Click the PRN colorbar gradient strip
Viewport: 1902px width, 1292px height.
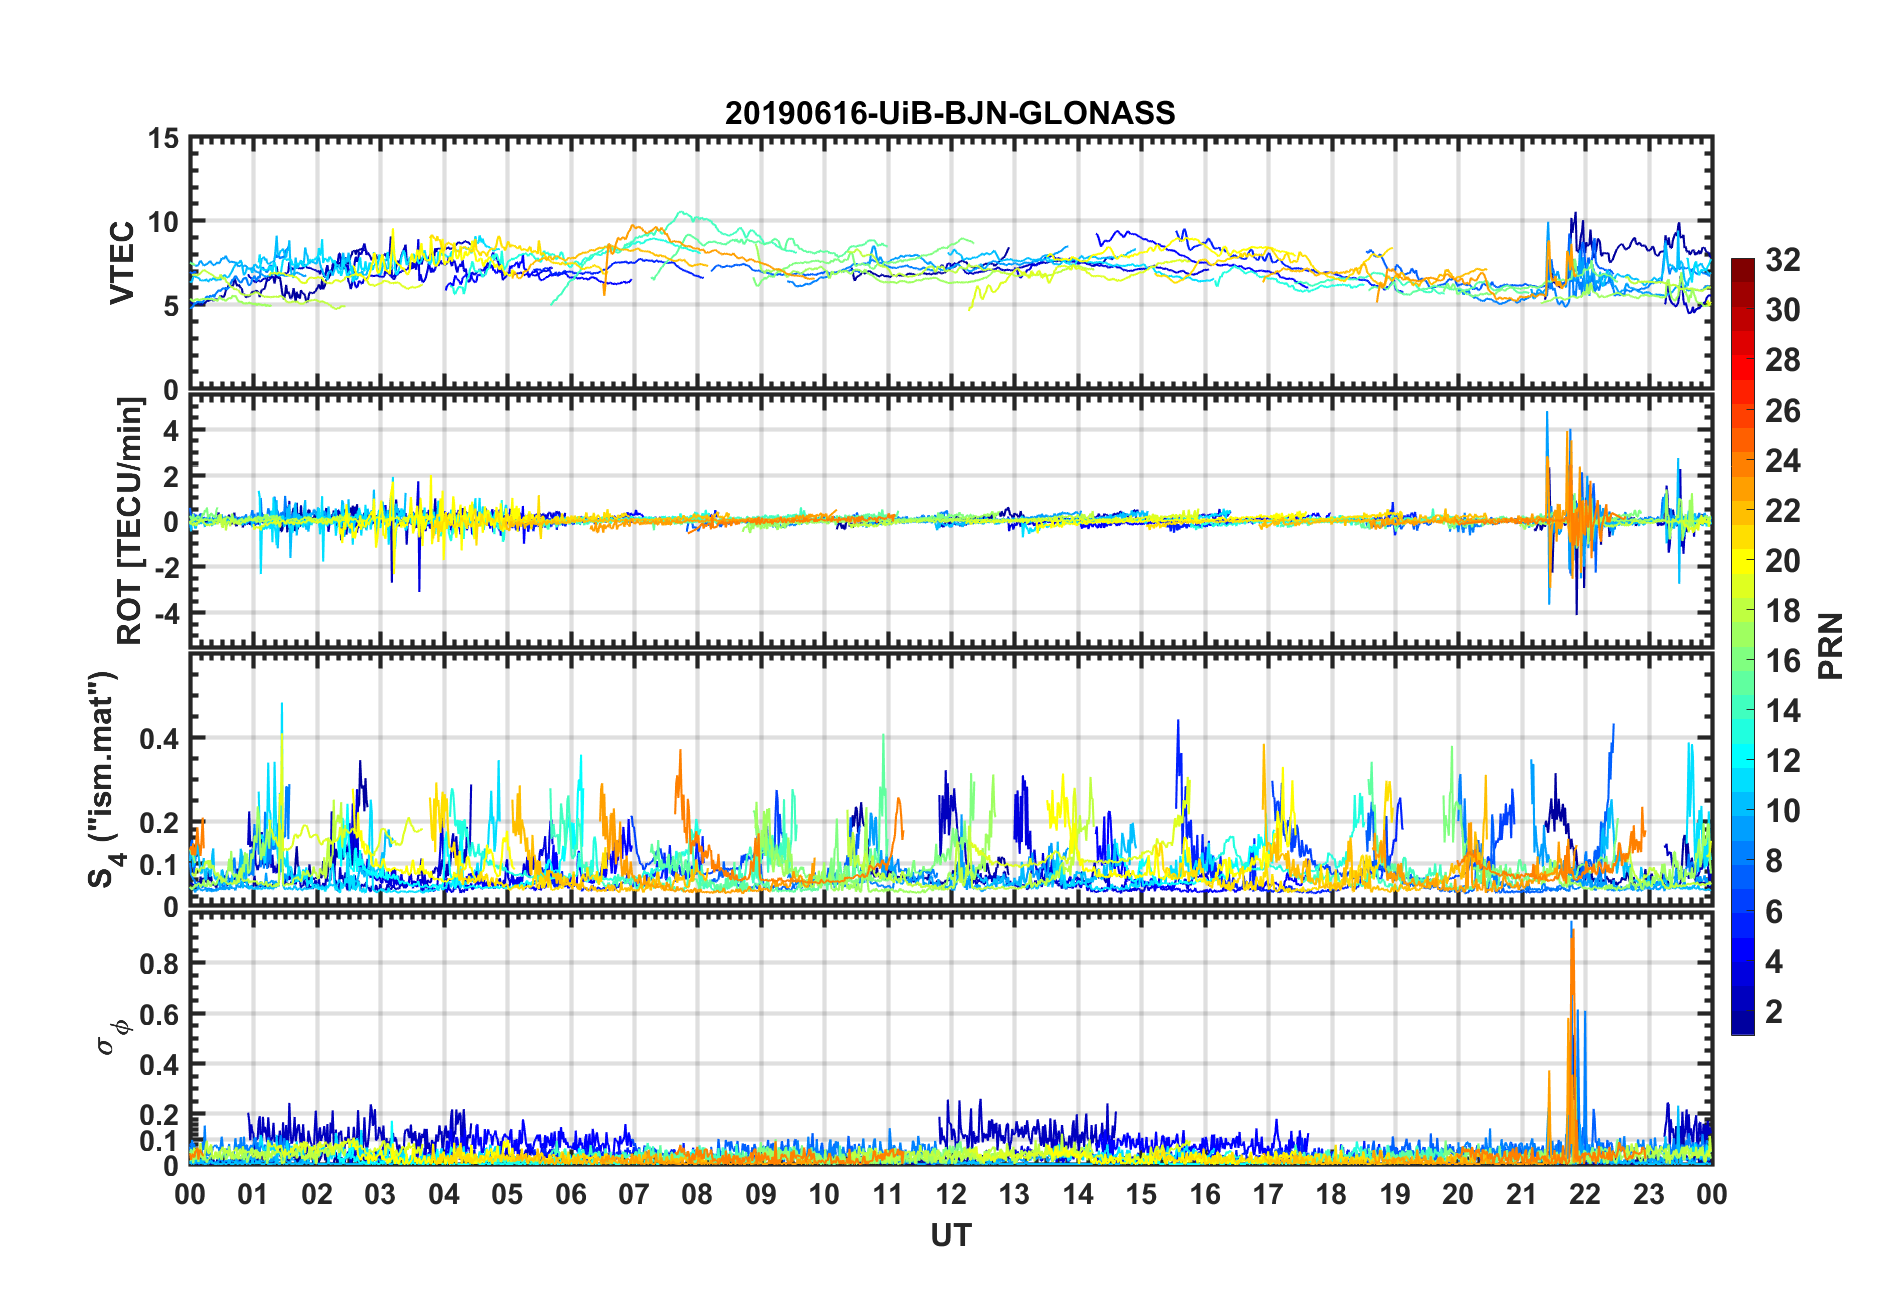coord(1743,646)
